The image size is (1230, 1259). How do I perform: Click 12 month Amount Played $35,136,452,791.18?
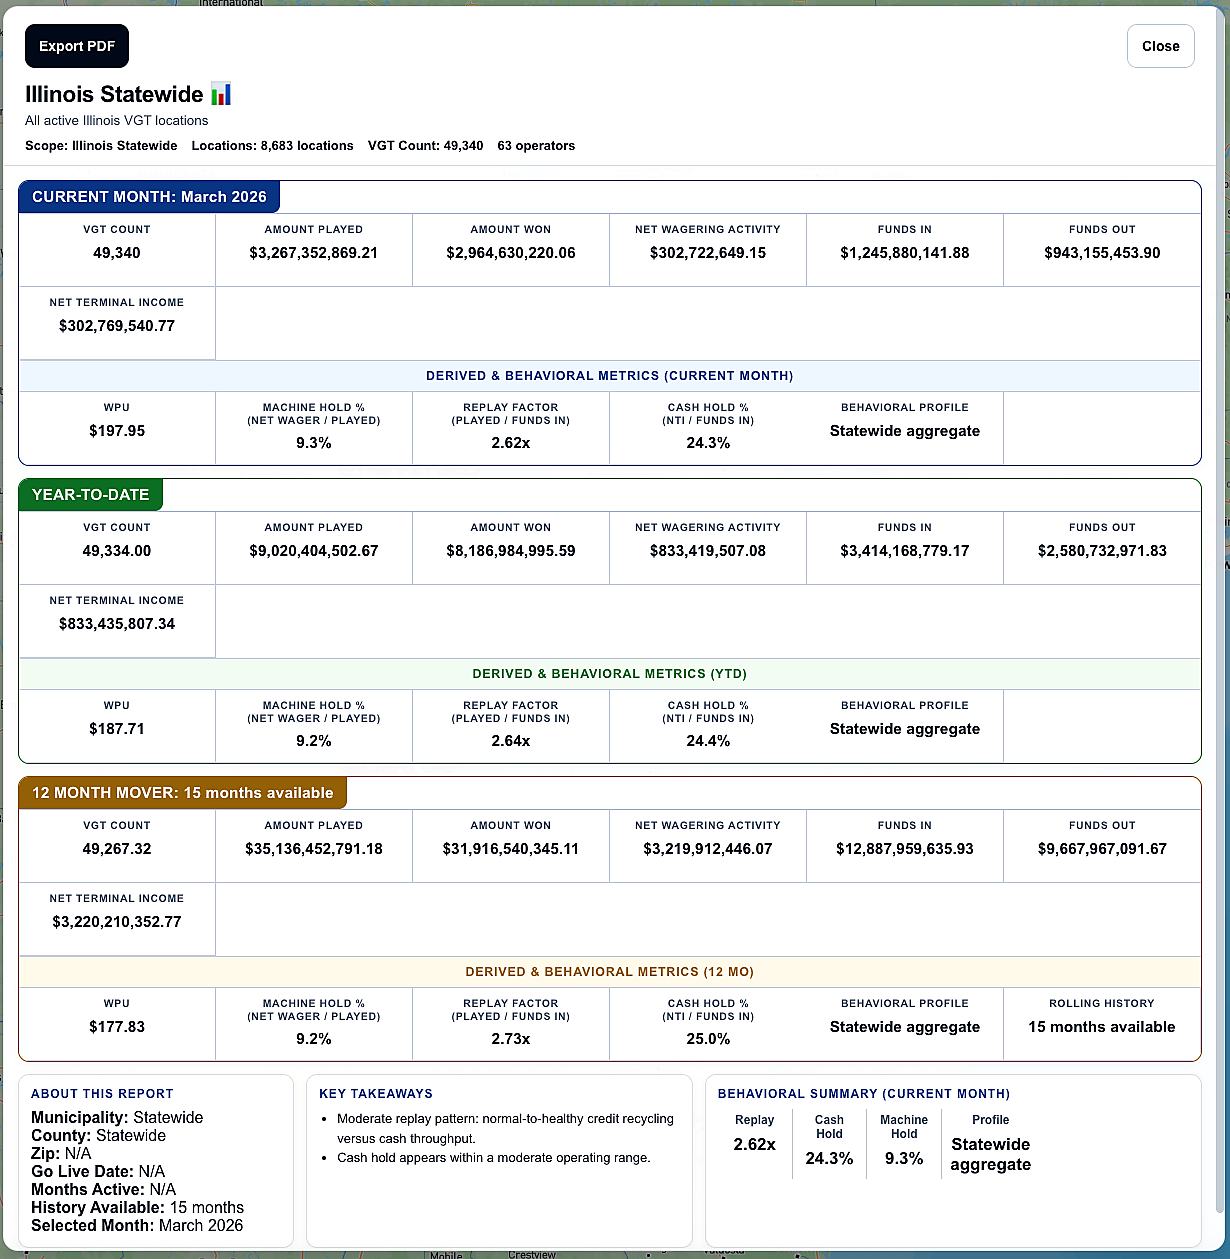click(314, 849)
